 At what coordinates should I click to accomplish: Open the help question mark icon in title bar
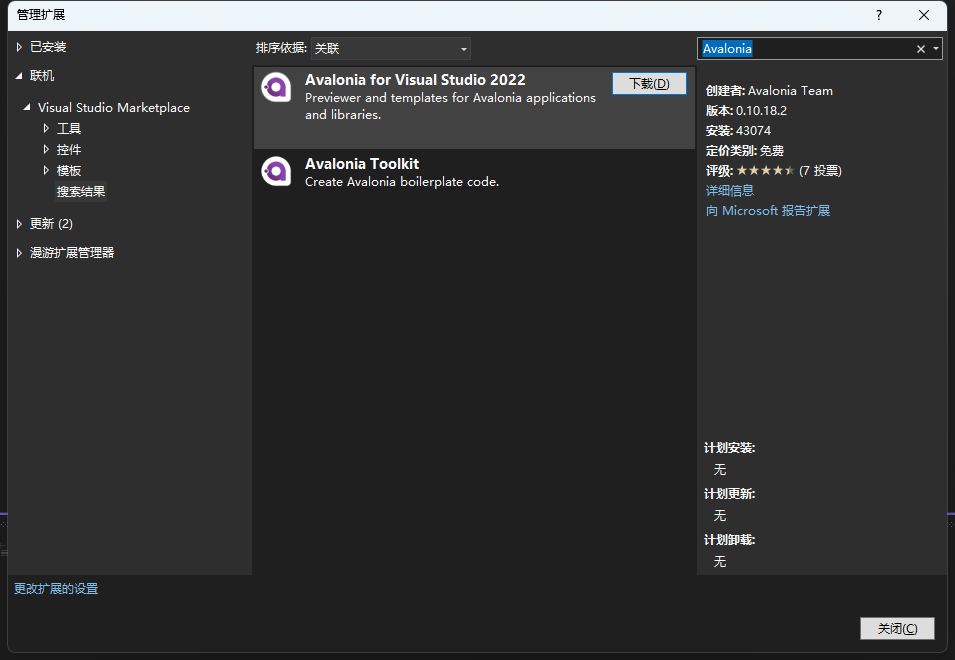point(878,15)
